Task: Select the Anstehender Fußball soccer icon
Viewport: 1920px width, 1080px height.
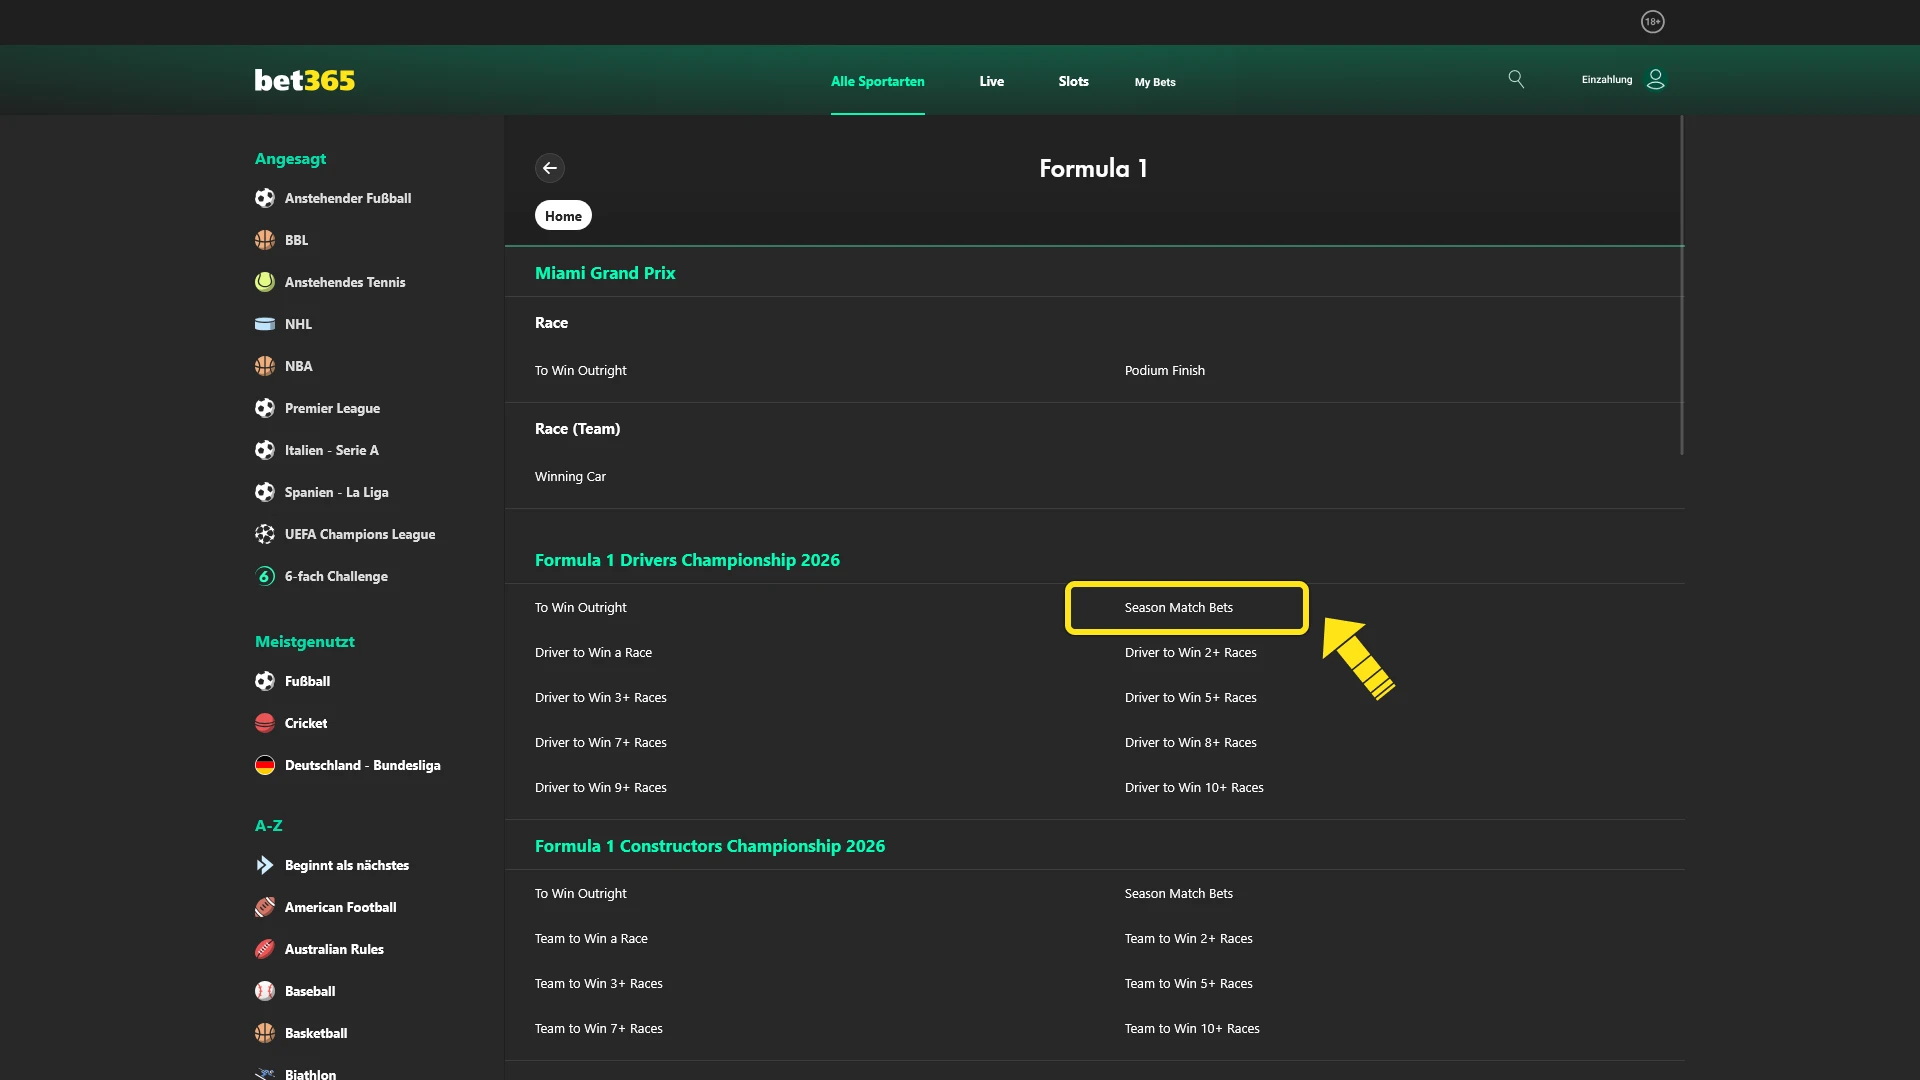Action: coord(264,198)
